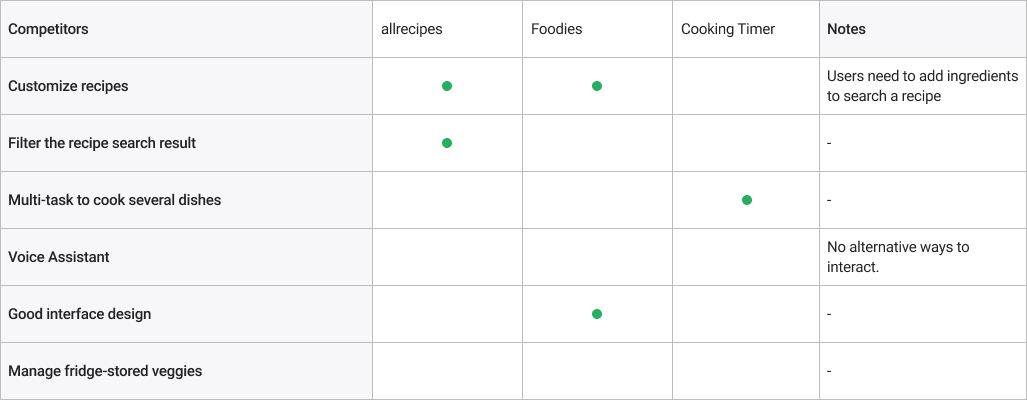Select the allrecipes column header
Viewport: 1027px width, 400px height.
tap(412, 29)
